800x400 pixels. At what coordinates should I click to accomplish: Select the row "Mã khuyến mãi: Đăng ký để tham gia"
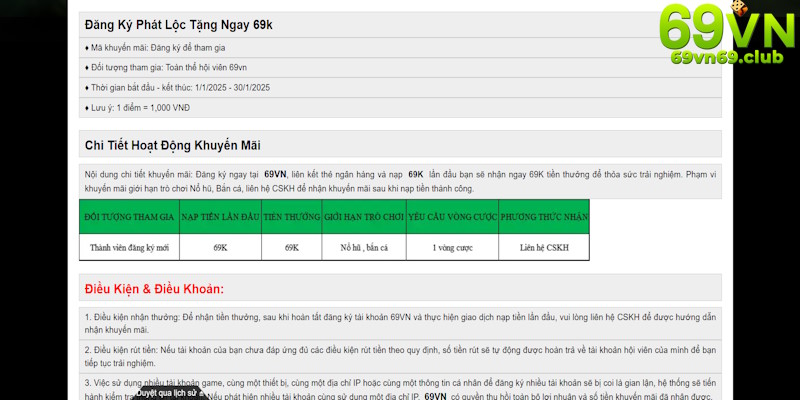pyautogui.click(x=400, y=47)
